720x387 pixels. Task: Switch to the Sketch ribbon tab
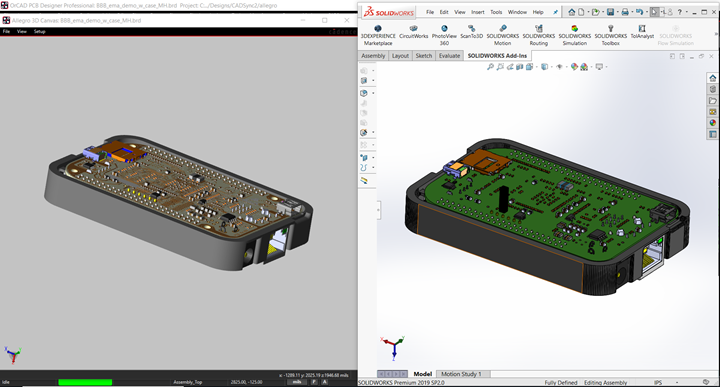tap(423, 56)
